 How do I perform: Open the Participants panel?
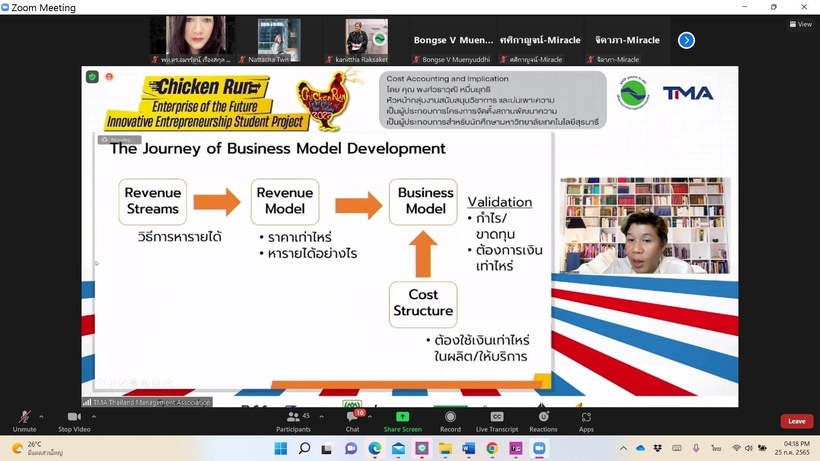pos(293,421)
